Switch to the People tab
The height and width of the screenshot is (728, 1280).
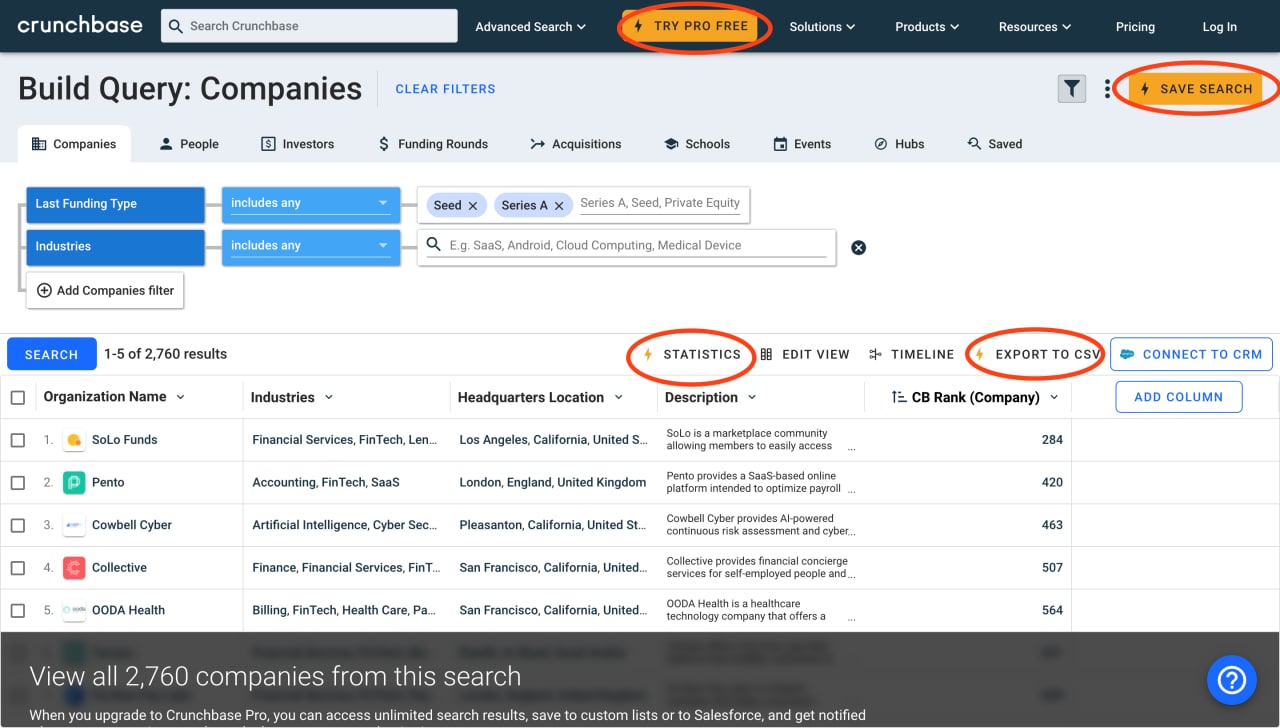189,144
